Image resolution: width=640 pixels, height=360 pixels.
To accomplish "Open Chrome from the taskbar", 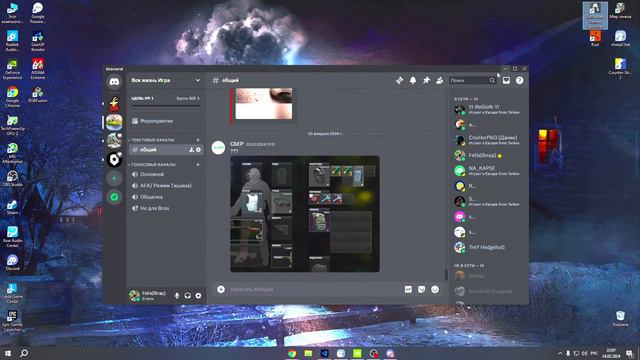I will pyautogui.click(x=292, y=353).
